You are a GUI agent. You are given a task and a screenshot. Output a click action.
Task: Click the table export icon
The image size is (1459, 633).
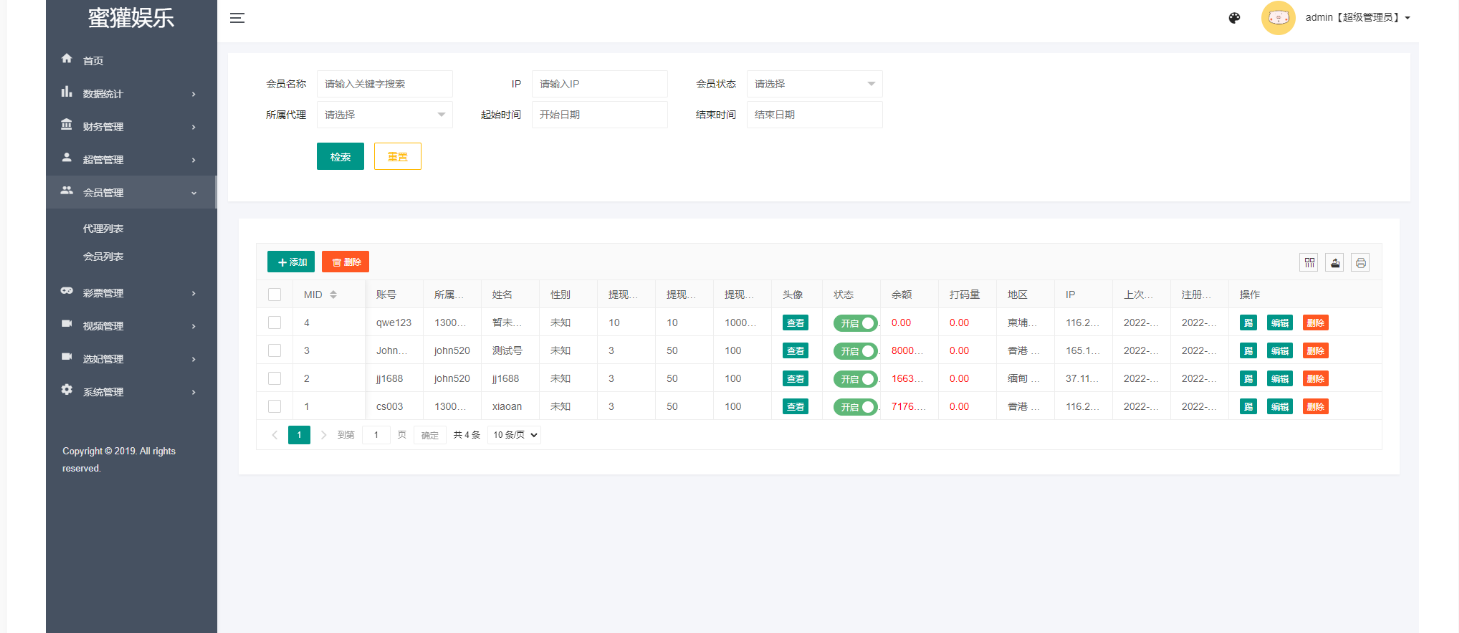click(1334, 262)
